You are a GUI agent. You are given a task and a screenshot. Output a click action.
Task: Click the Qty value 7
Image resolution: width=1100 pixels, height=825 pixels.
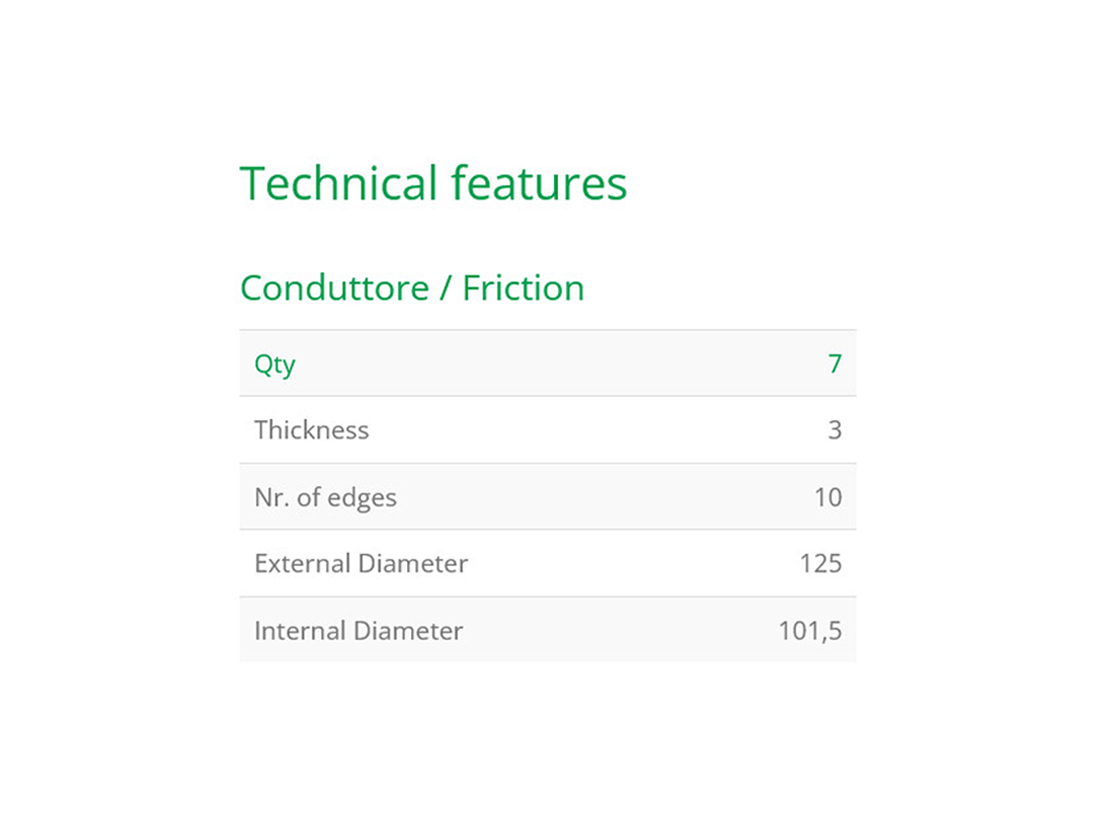click(835, 364)
